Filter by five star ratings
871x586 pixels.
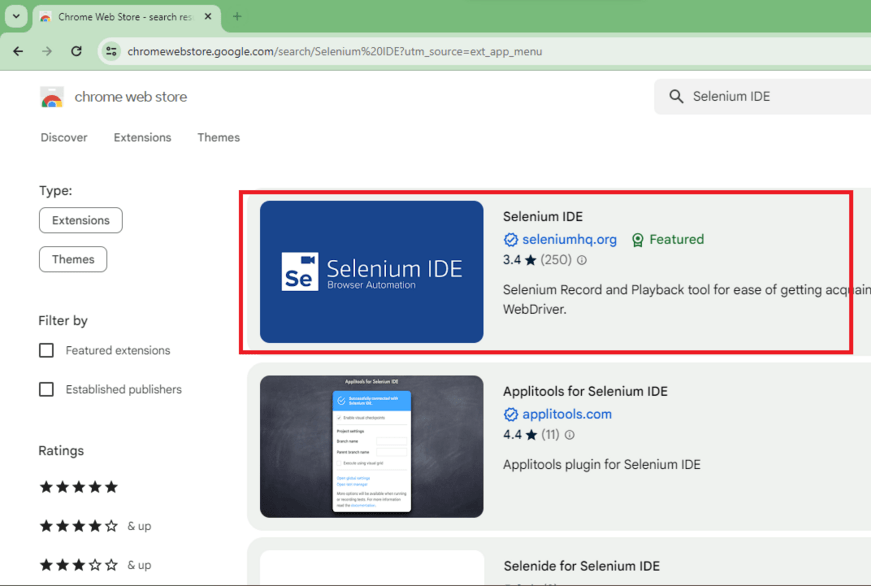point(79,487)
